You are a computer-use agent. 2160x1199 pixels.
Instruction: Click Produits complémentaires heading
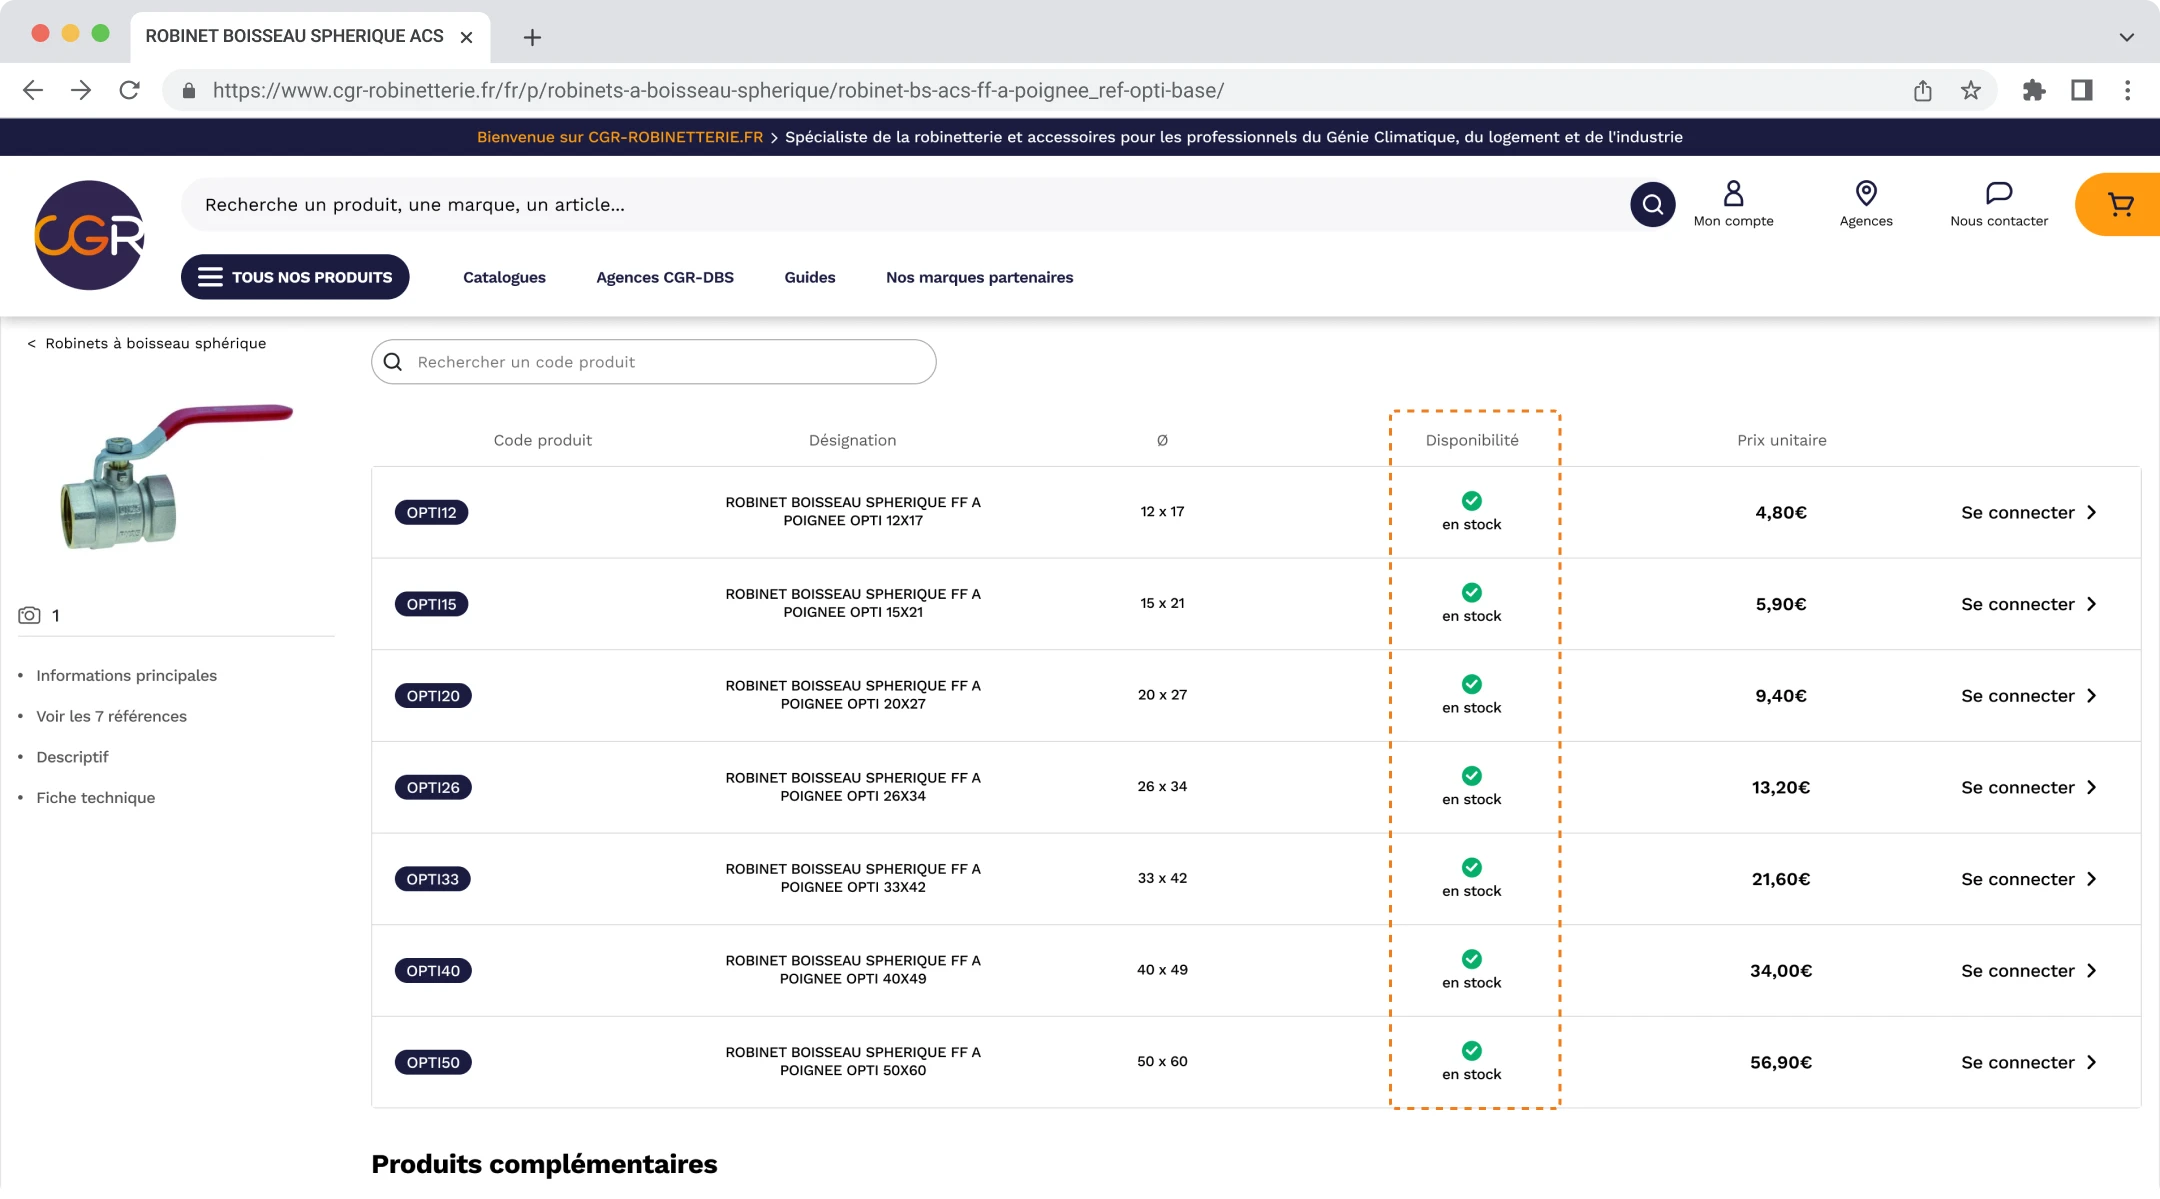[544, 1165]
